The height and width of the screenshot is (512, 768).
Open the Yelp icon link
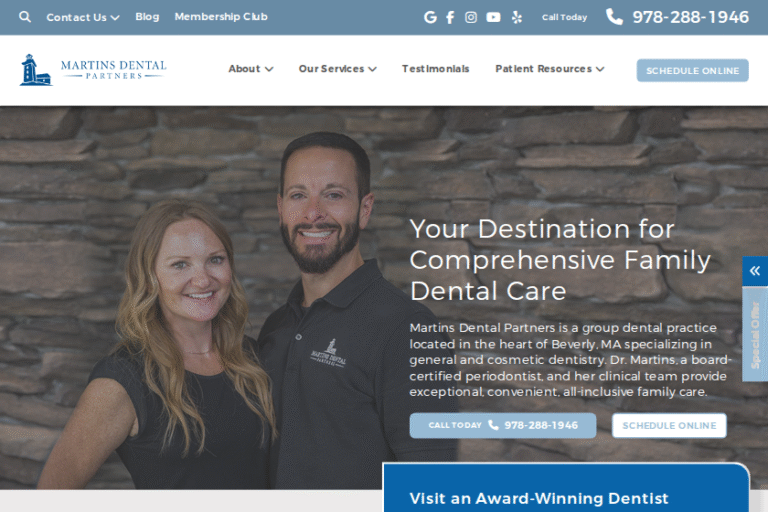coord(517,17)
